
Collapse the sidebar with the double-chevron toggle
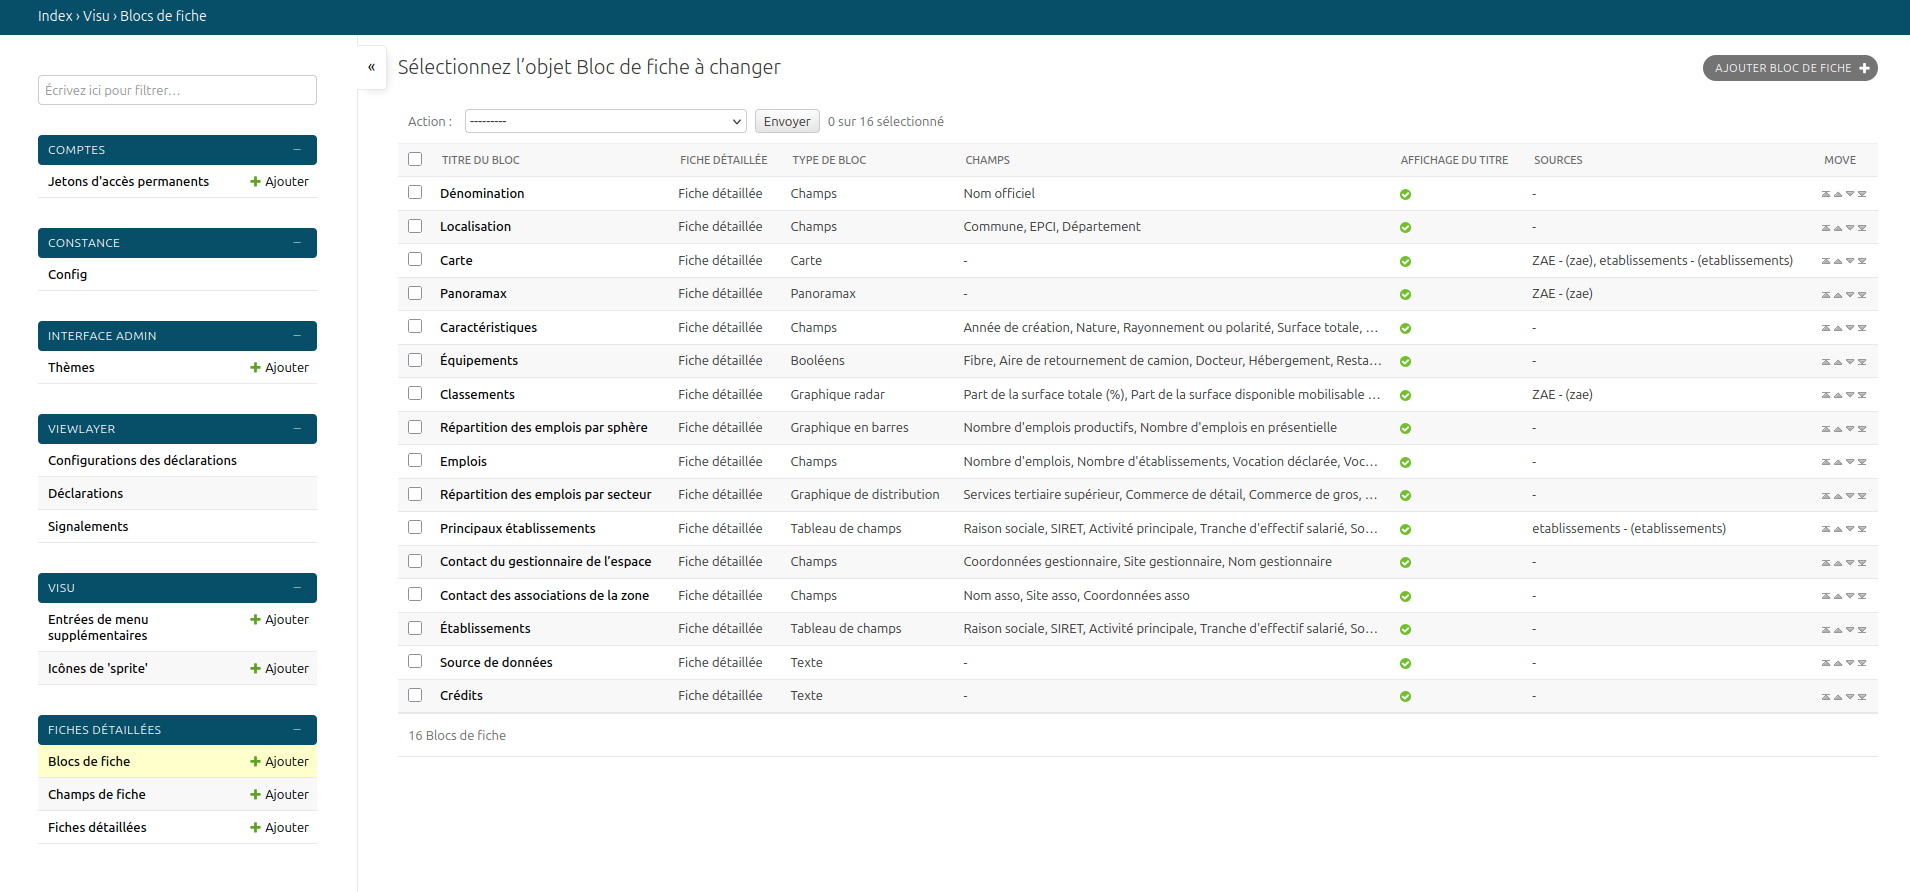click(x=371, y=67)
